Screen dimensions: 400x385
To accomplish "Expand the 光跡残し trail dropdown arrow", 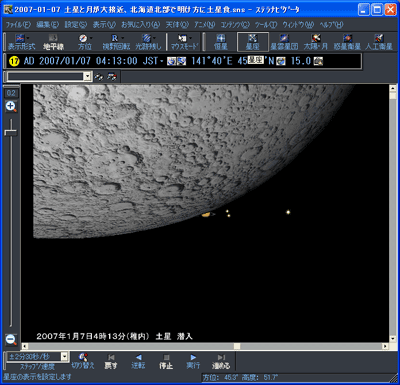I will [x=154, y=38].
